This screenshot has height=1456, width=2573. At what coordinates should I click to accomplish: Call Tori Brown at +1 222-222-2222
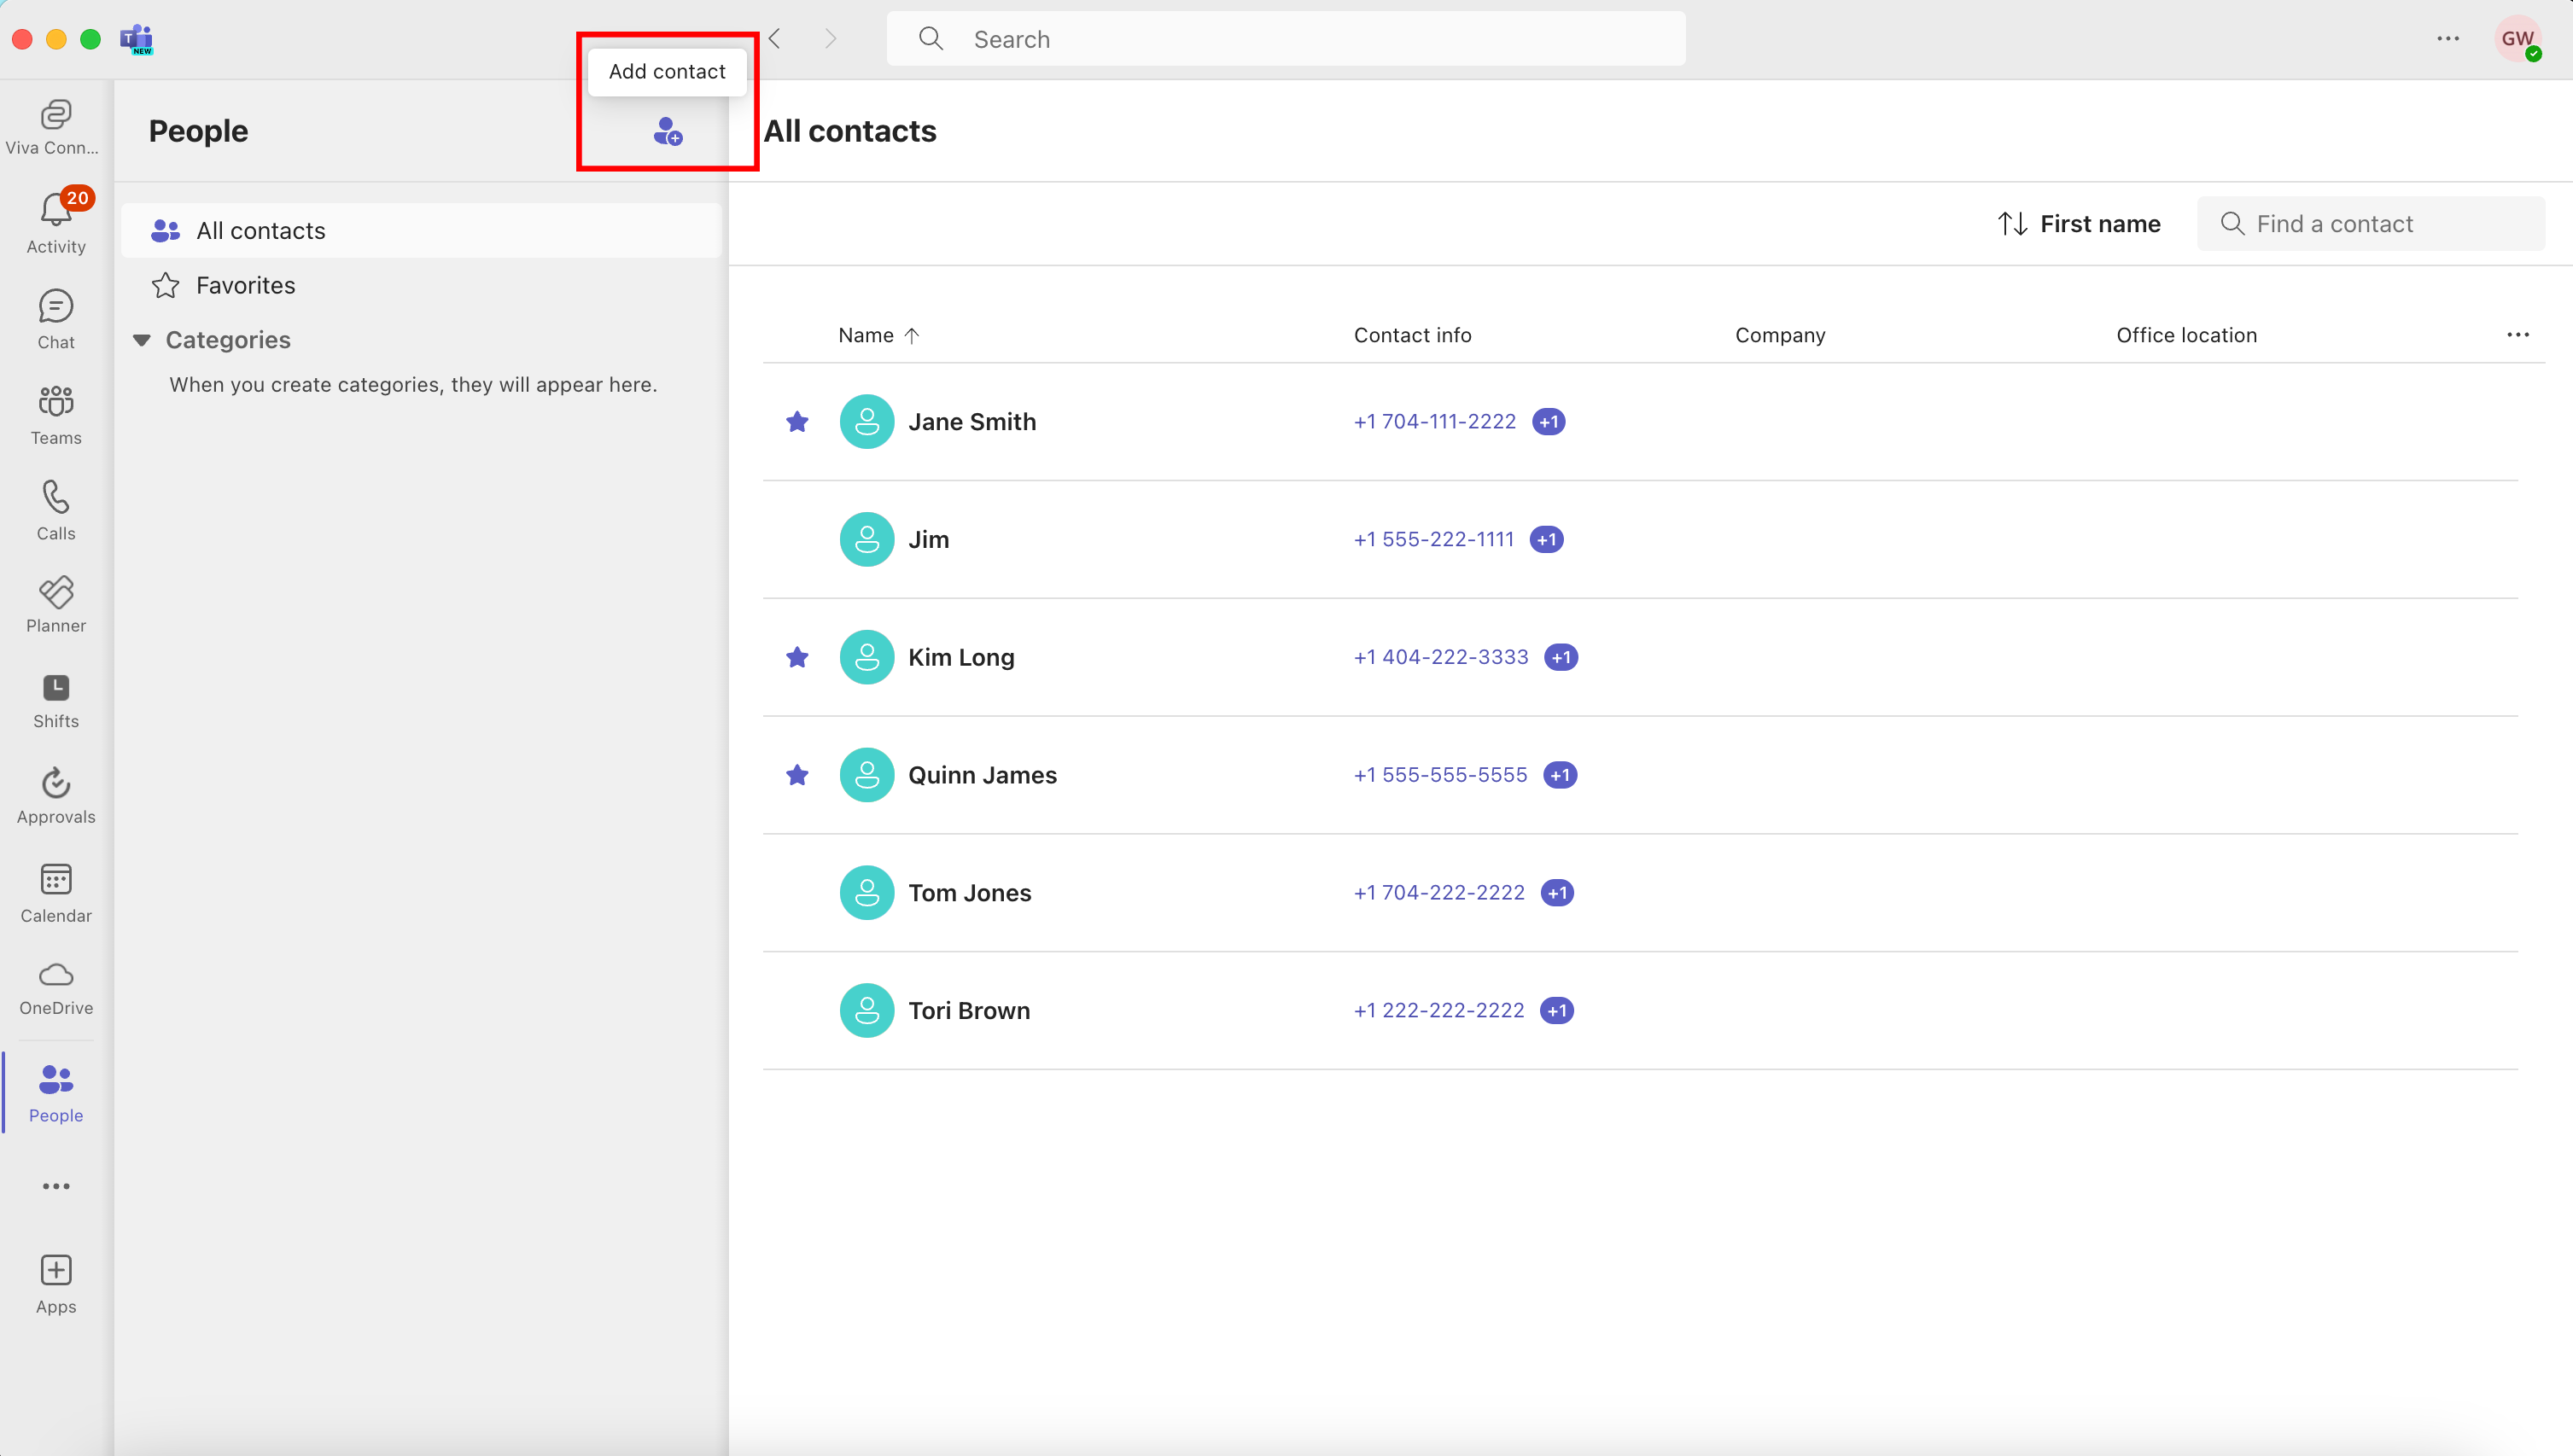click(1439, 1011)
